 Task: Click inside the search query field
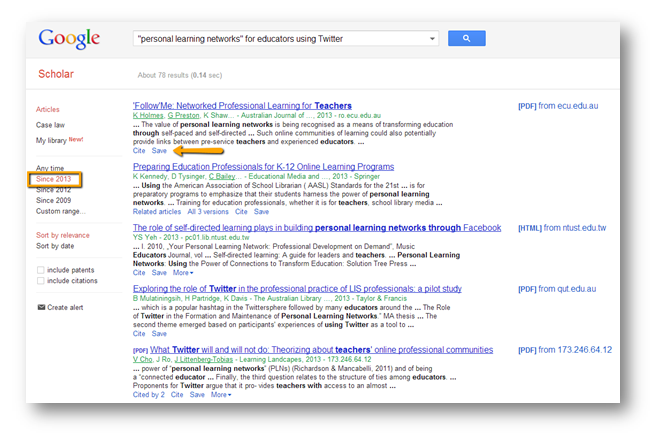(x=280, y=38)
